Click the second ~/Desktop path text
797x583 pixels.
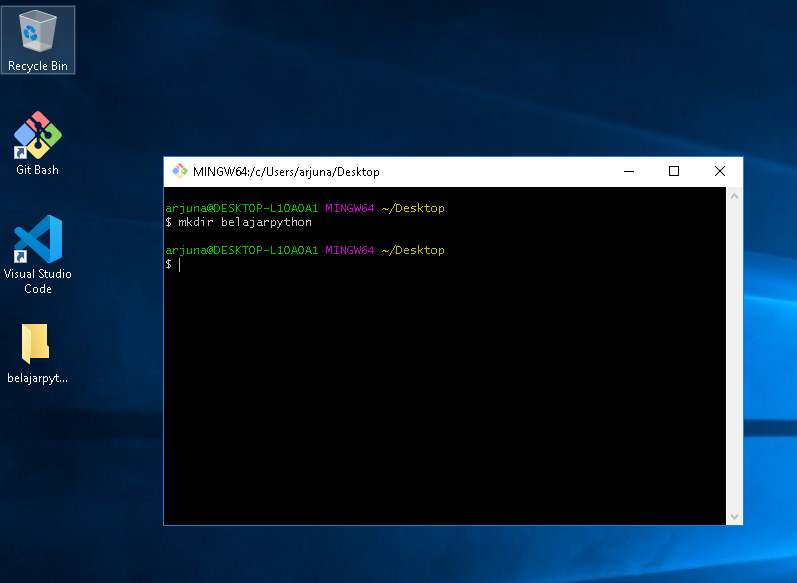point(413,250)
